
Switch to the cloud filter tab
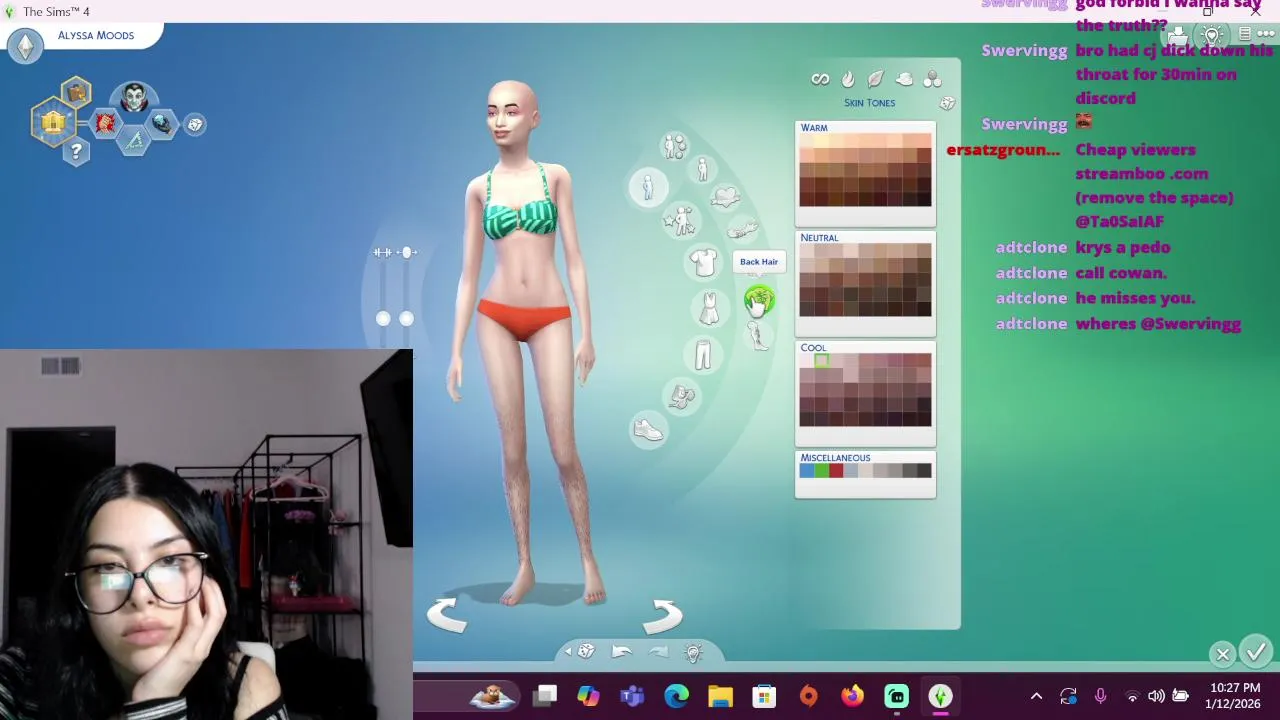904,79
